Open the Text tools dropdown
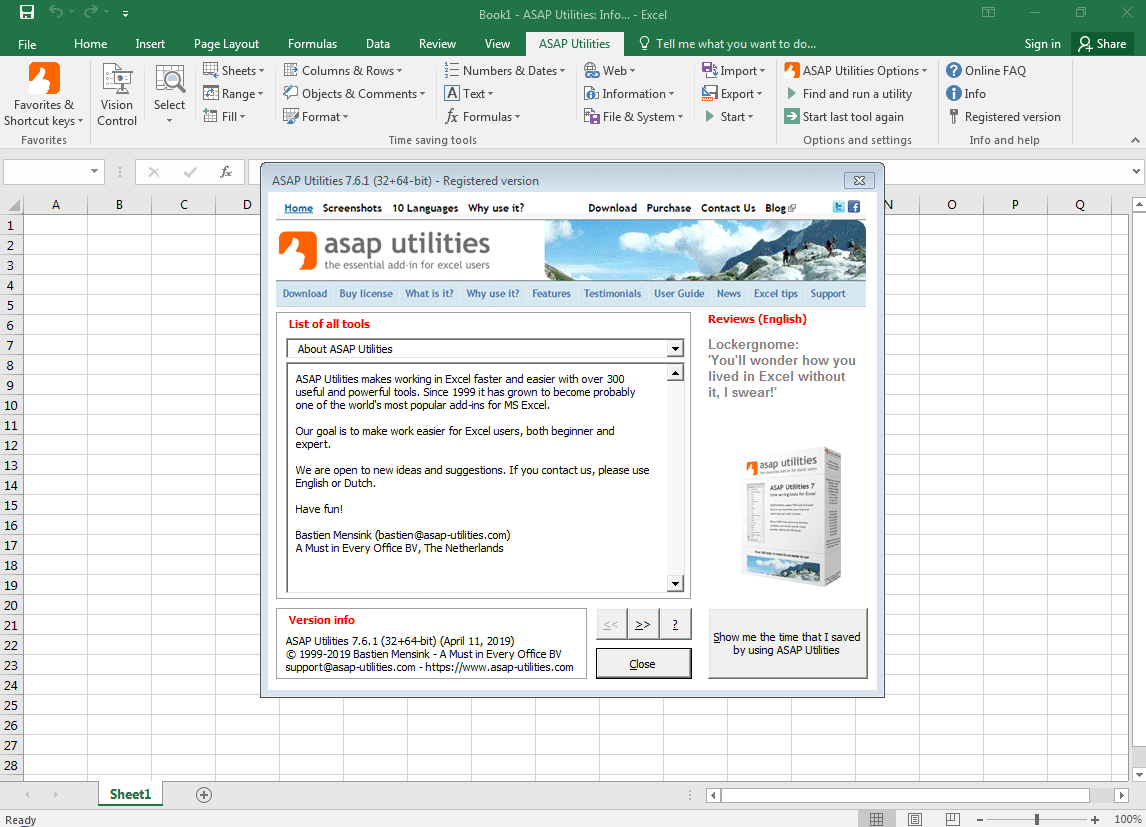The image size is (1146, 827). 469,94
